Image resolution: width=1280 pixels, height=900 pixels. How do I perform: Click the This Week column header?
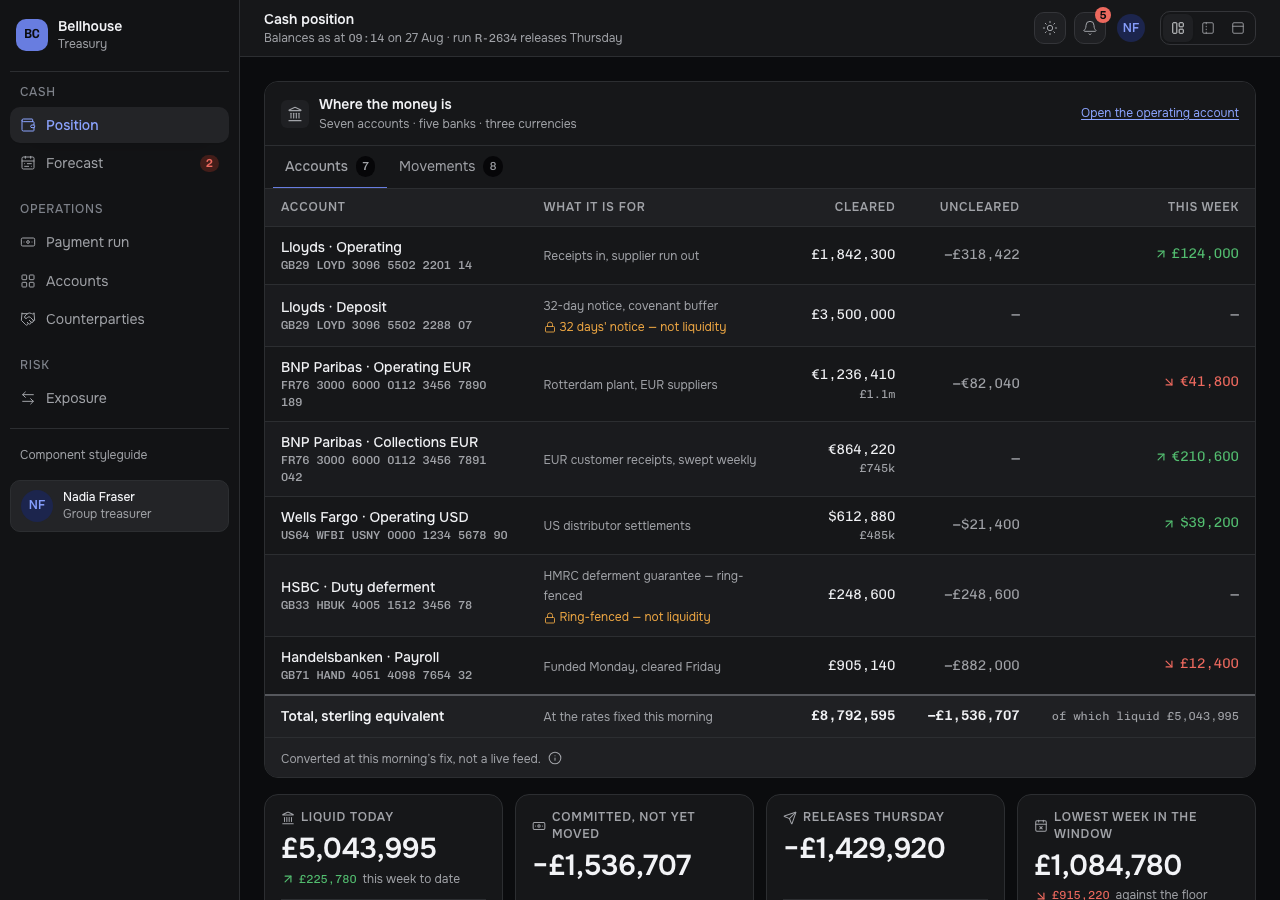(x=1203, y=207)
